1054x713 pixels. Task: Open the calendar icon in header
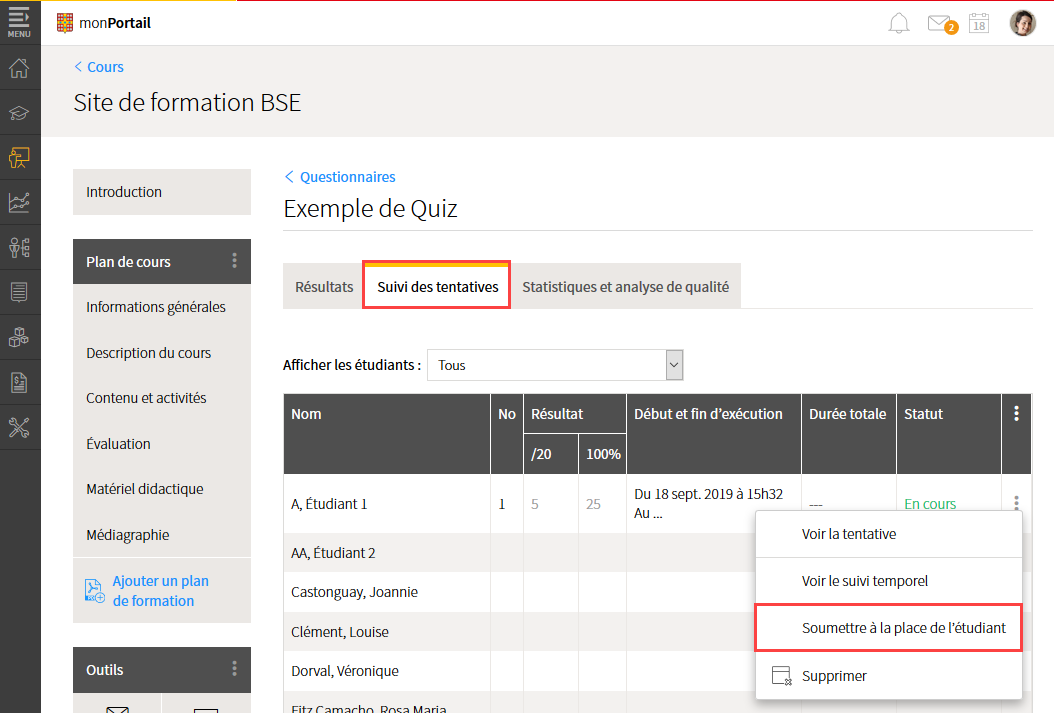(x=979, y=23)
